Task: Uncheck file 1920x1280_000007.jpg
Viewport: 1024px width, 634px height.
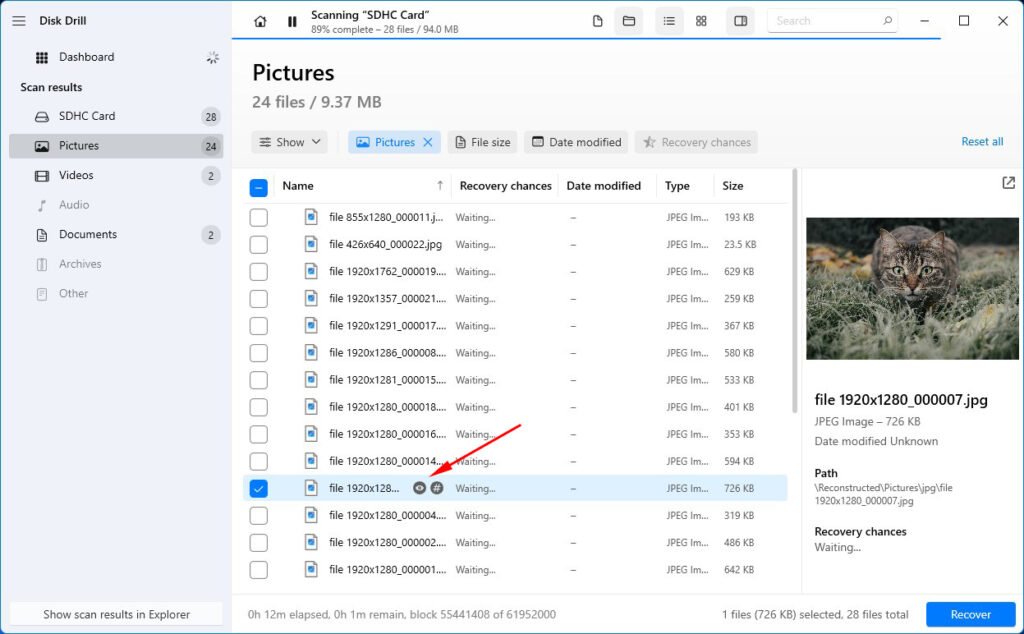Action: click(259, 488)
